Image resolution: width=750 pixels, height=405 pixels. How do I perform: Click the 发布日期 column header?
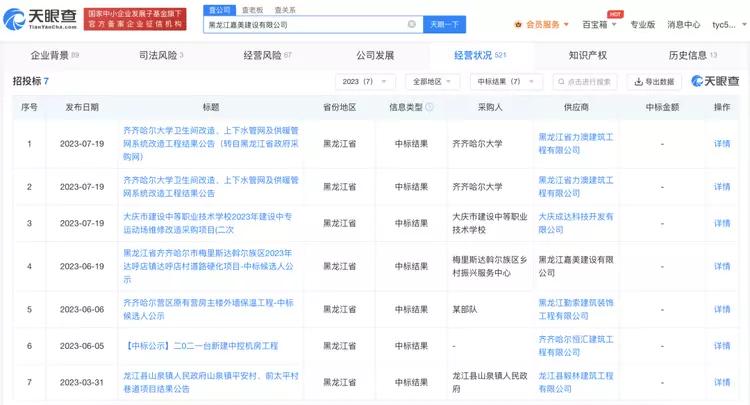tap(82, 107)
